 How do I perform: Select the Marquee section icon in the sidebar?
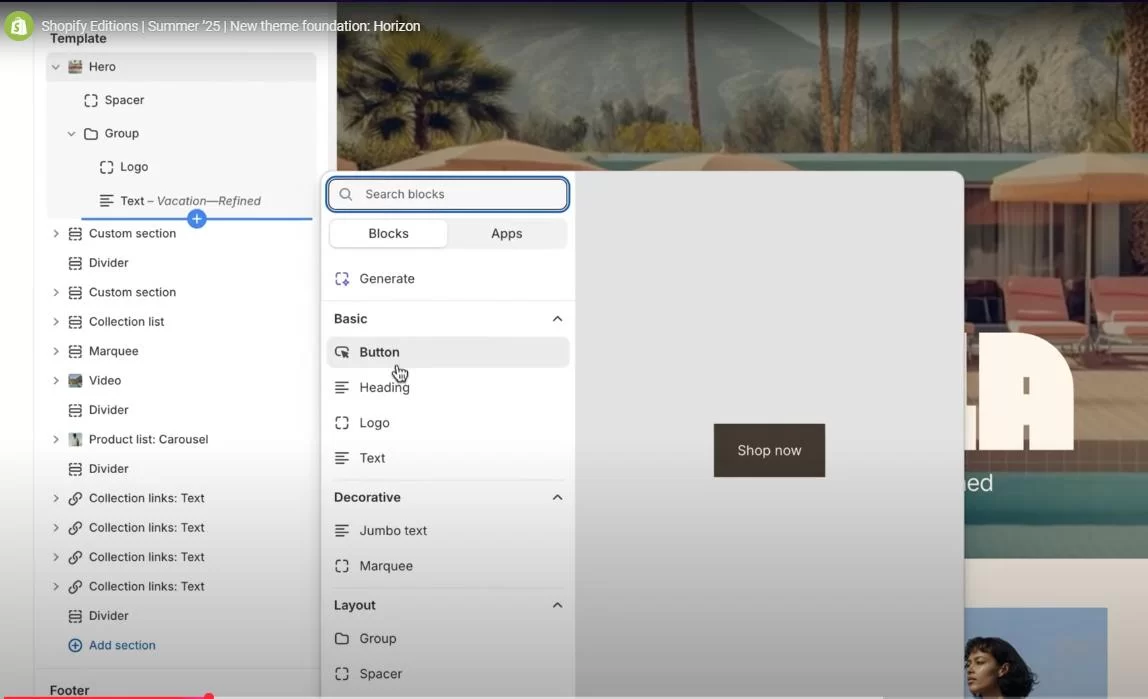tap(75, 351)
